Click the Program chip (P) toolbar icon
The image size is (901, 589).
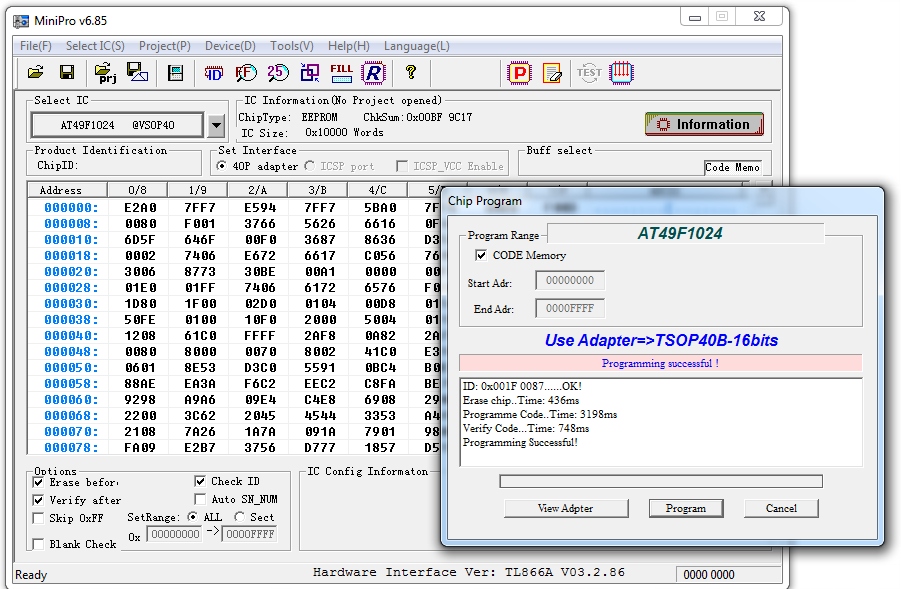click(x=519, y=72)
